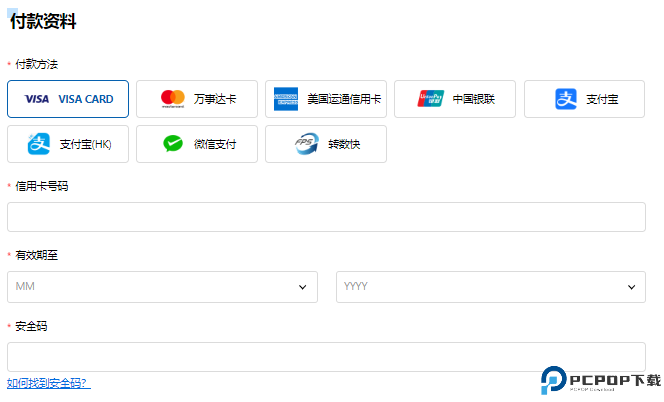This screenshot has width=664, height=402.
Task: Select the 美国运通信用卡 text label
Action: point(344,99)
